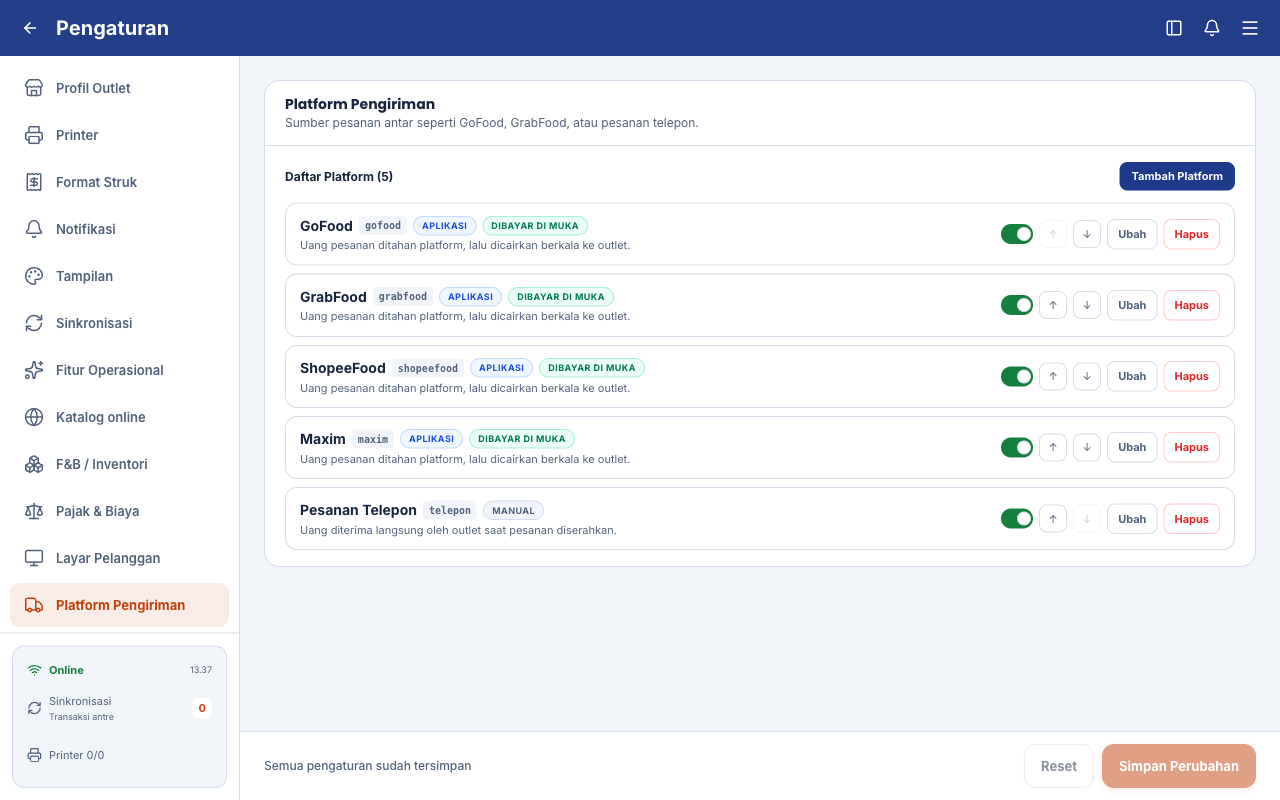The image size is (1280, 800).
Task: Delete Pesanan Telepon with Hapus button
Action: tap(1191, 519)
